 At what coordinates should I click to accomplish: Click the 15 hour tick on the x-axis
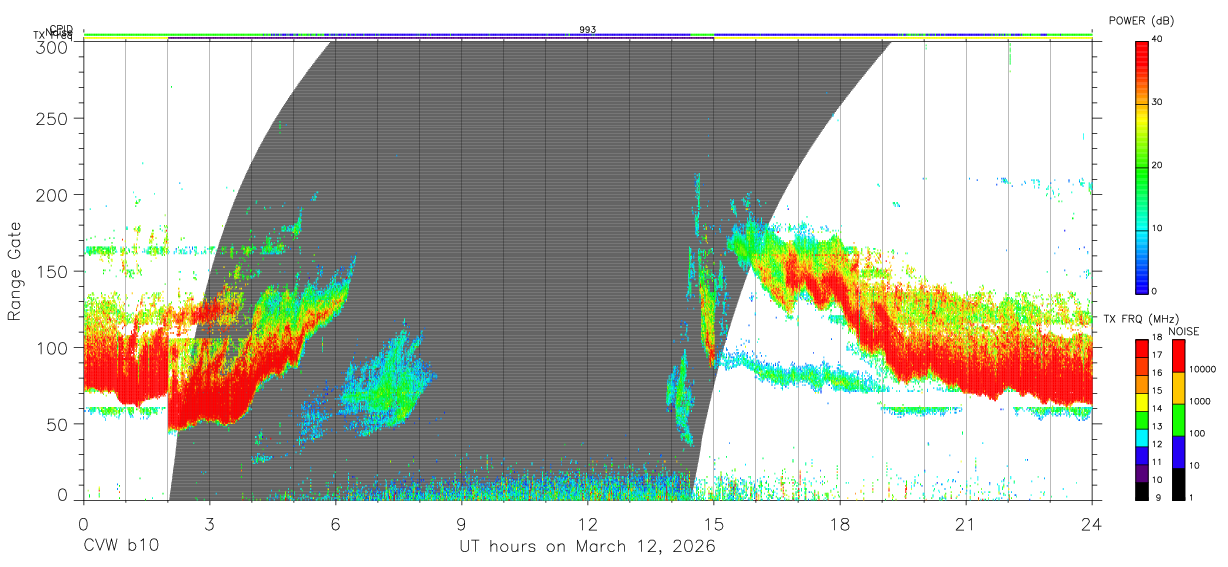(x=713, y=524)
